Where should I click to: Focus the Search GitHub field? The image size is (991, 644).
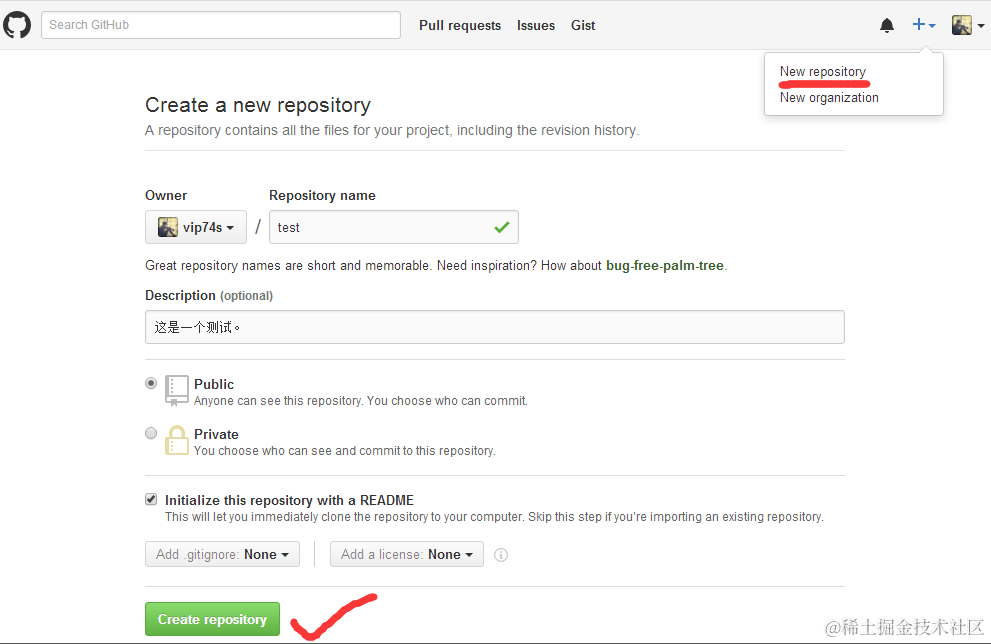(221, 25)
